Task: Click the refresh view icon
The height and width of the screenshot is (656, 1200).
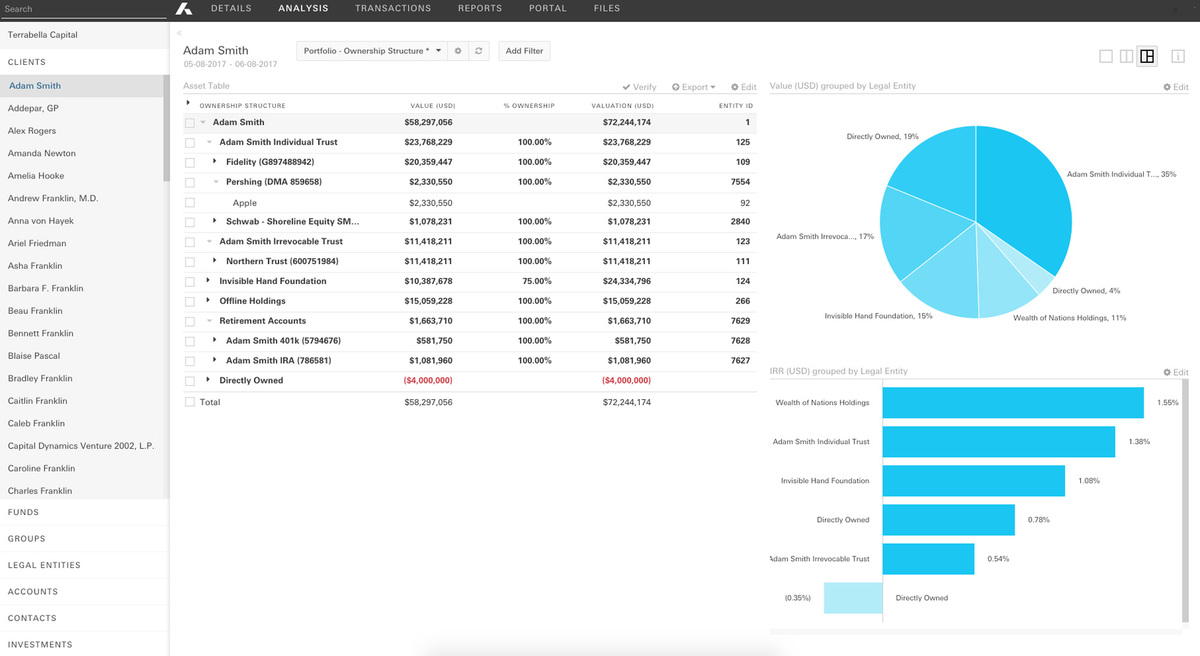Action: [x=479, y=51]
